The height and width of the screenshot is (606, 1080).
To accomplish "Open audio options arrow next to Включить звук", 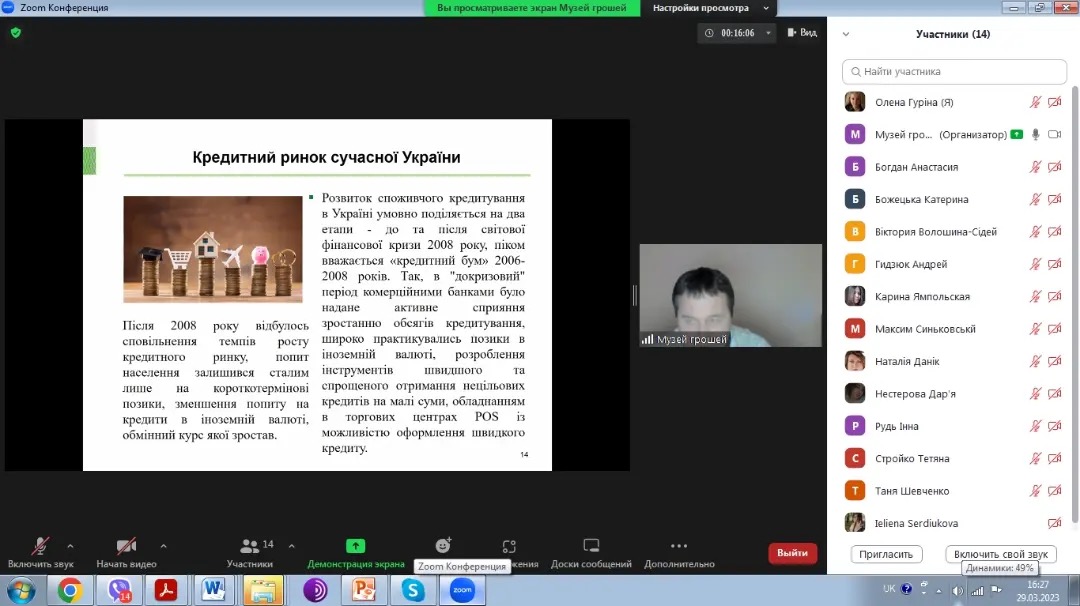I will [70, 546].
